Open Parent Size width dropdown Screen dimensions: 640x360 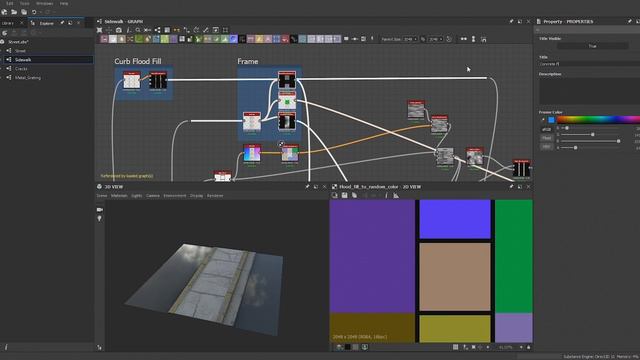tap(410, 39)
